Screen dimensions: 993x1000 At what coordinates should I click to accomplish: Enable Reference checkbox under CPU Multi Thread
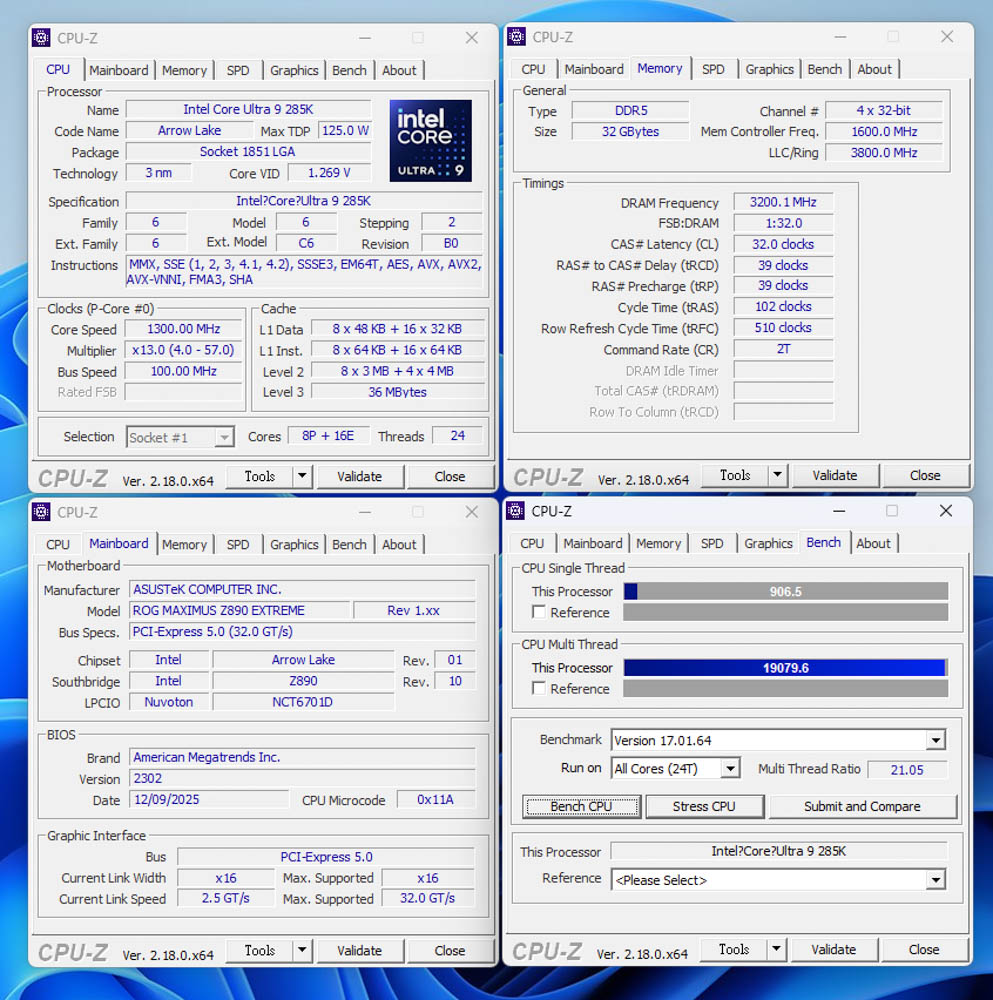click(539, 688)
